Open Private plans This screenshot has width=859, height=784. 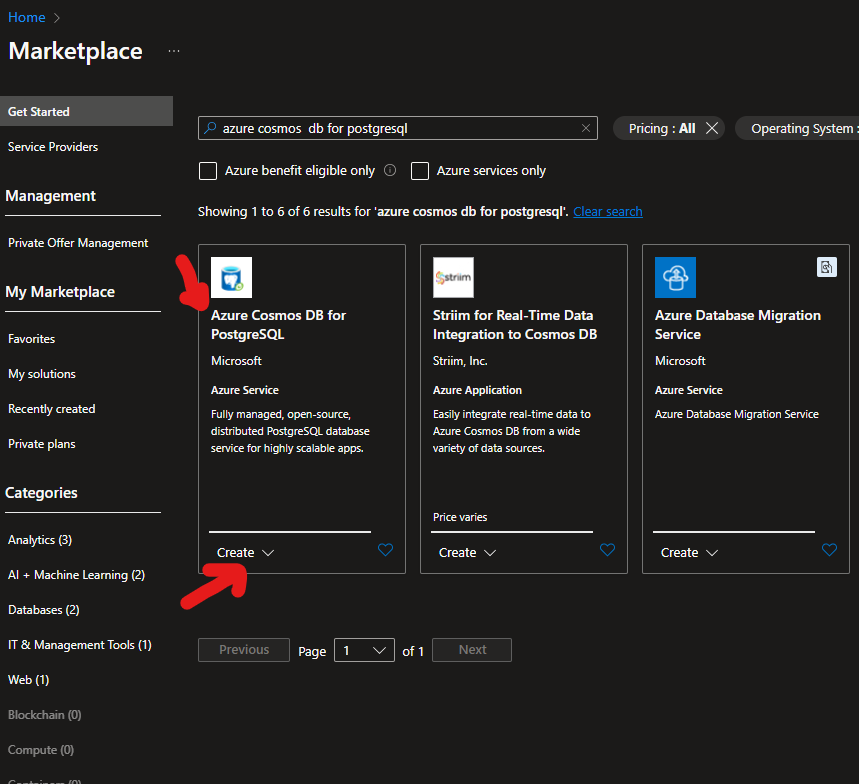pos(42,444)
